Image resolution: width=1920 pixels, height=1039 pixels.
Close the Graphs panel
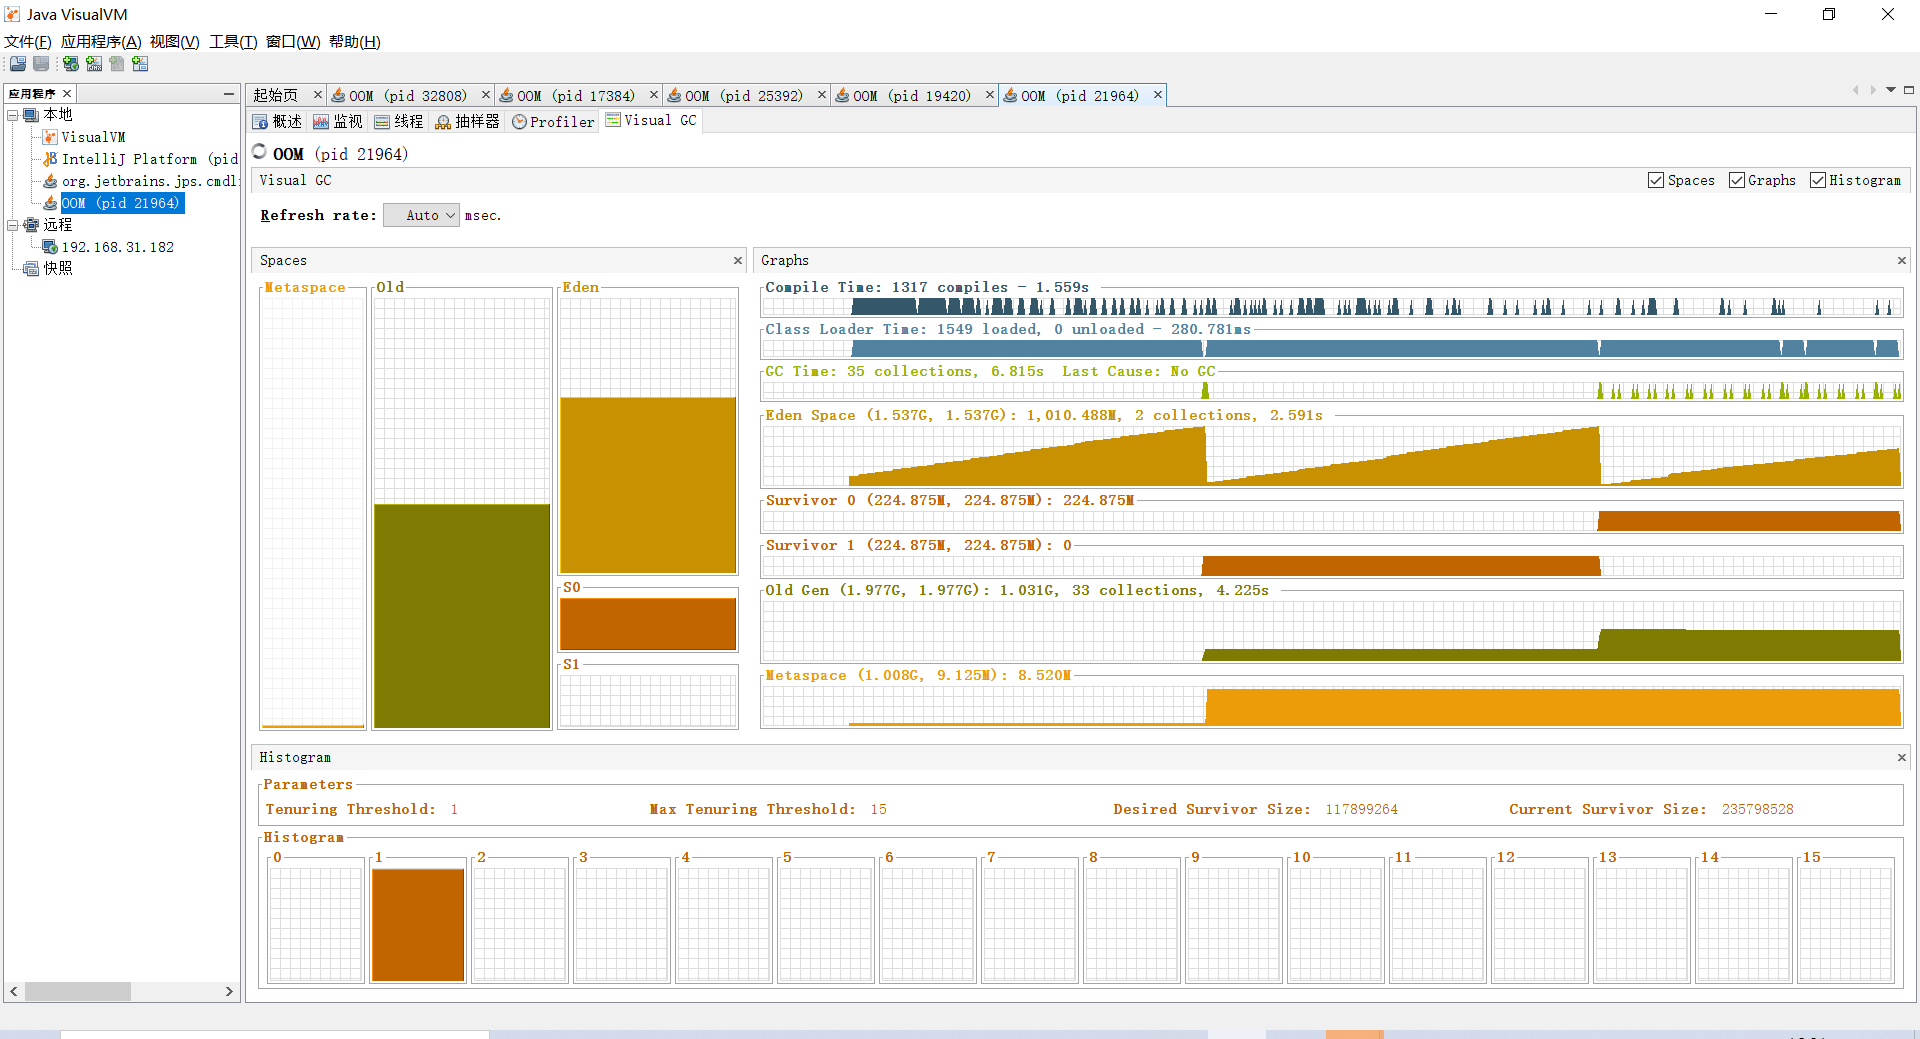tap(1902, 260)
